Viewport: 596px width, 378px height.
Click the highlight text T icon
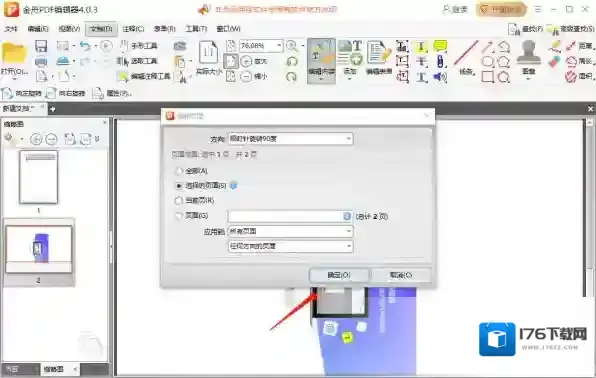tap(421, 46)
